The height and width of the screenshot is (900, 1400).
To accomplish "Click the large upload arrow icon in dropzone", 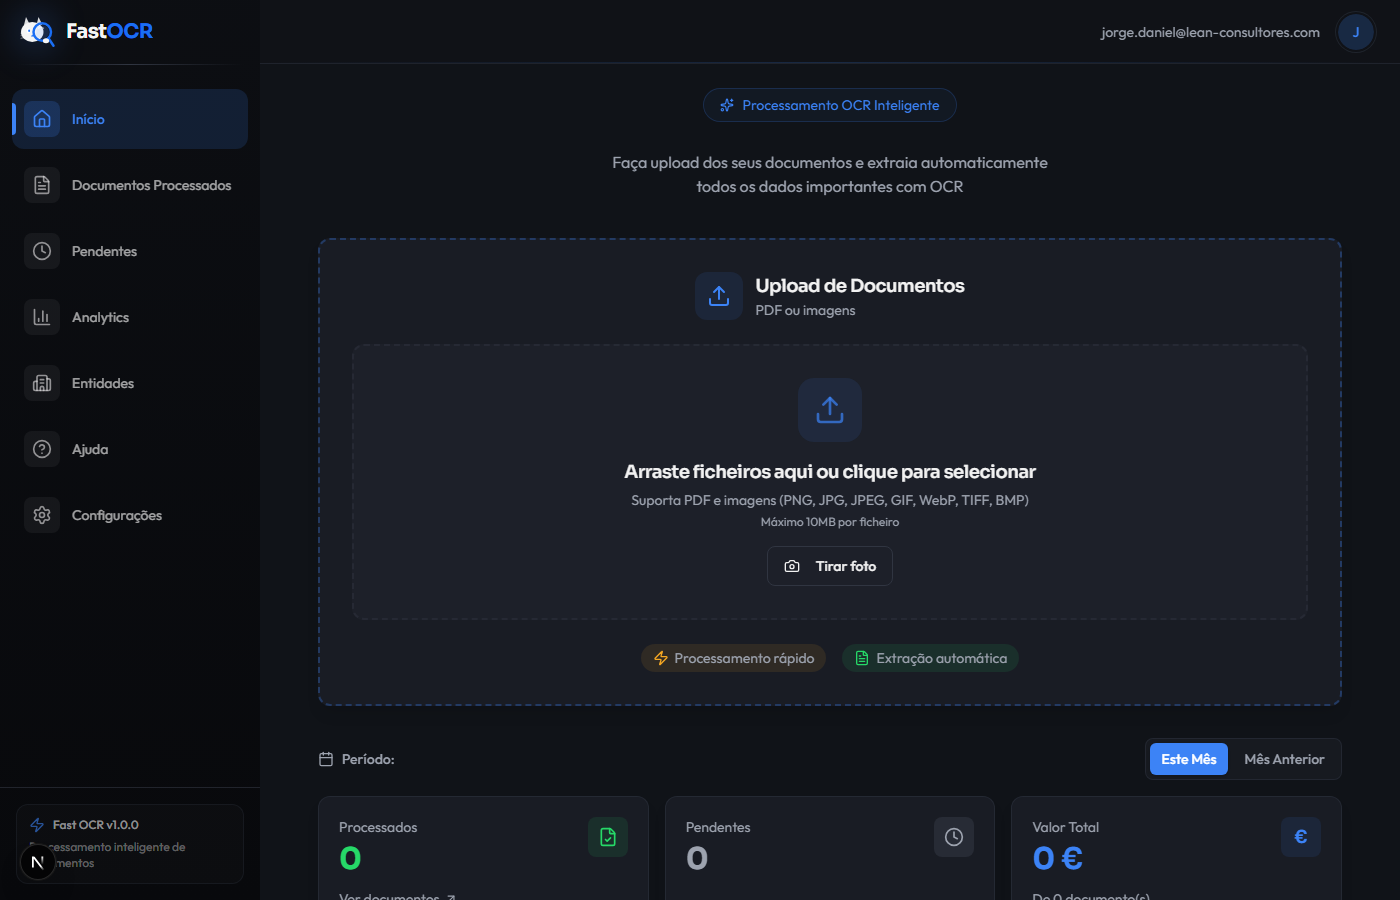I will click(829, 410).
